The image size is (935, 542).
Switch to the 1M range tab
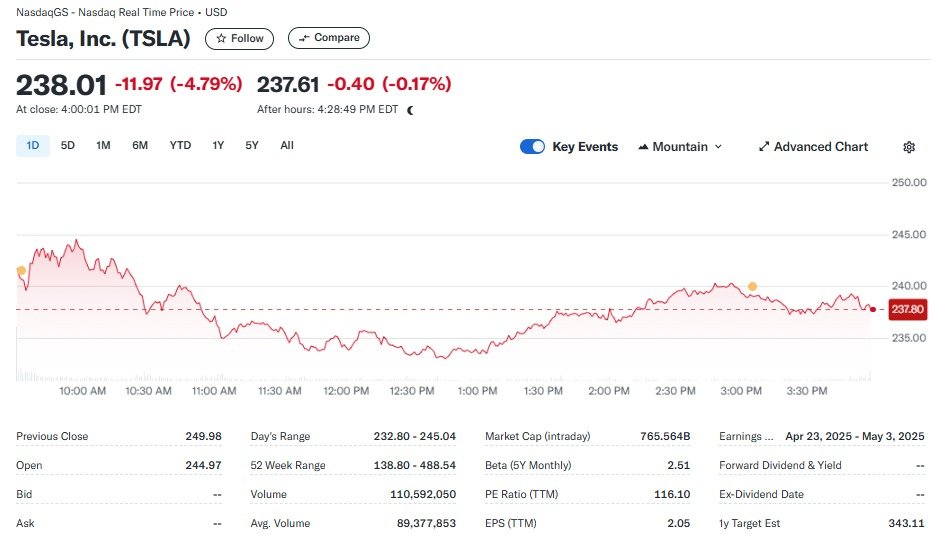(x=103, y=145)
